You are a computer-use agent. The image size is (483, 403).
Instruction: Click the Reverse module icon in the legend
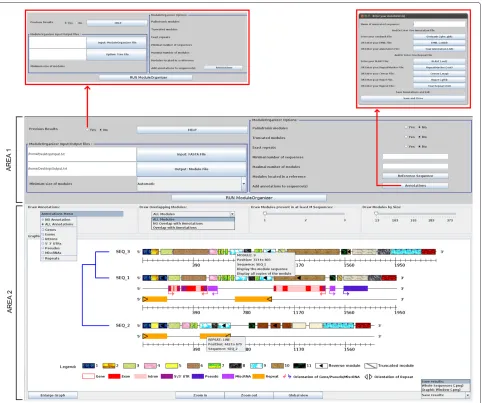coord(321,366)
